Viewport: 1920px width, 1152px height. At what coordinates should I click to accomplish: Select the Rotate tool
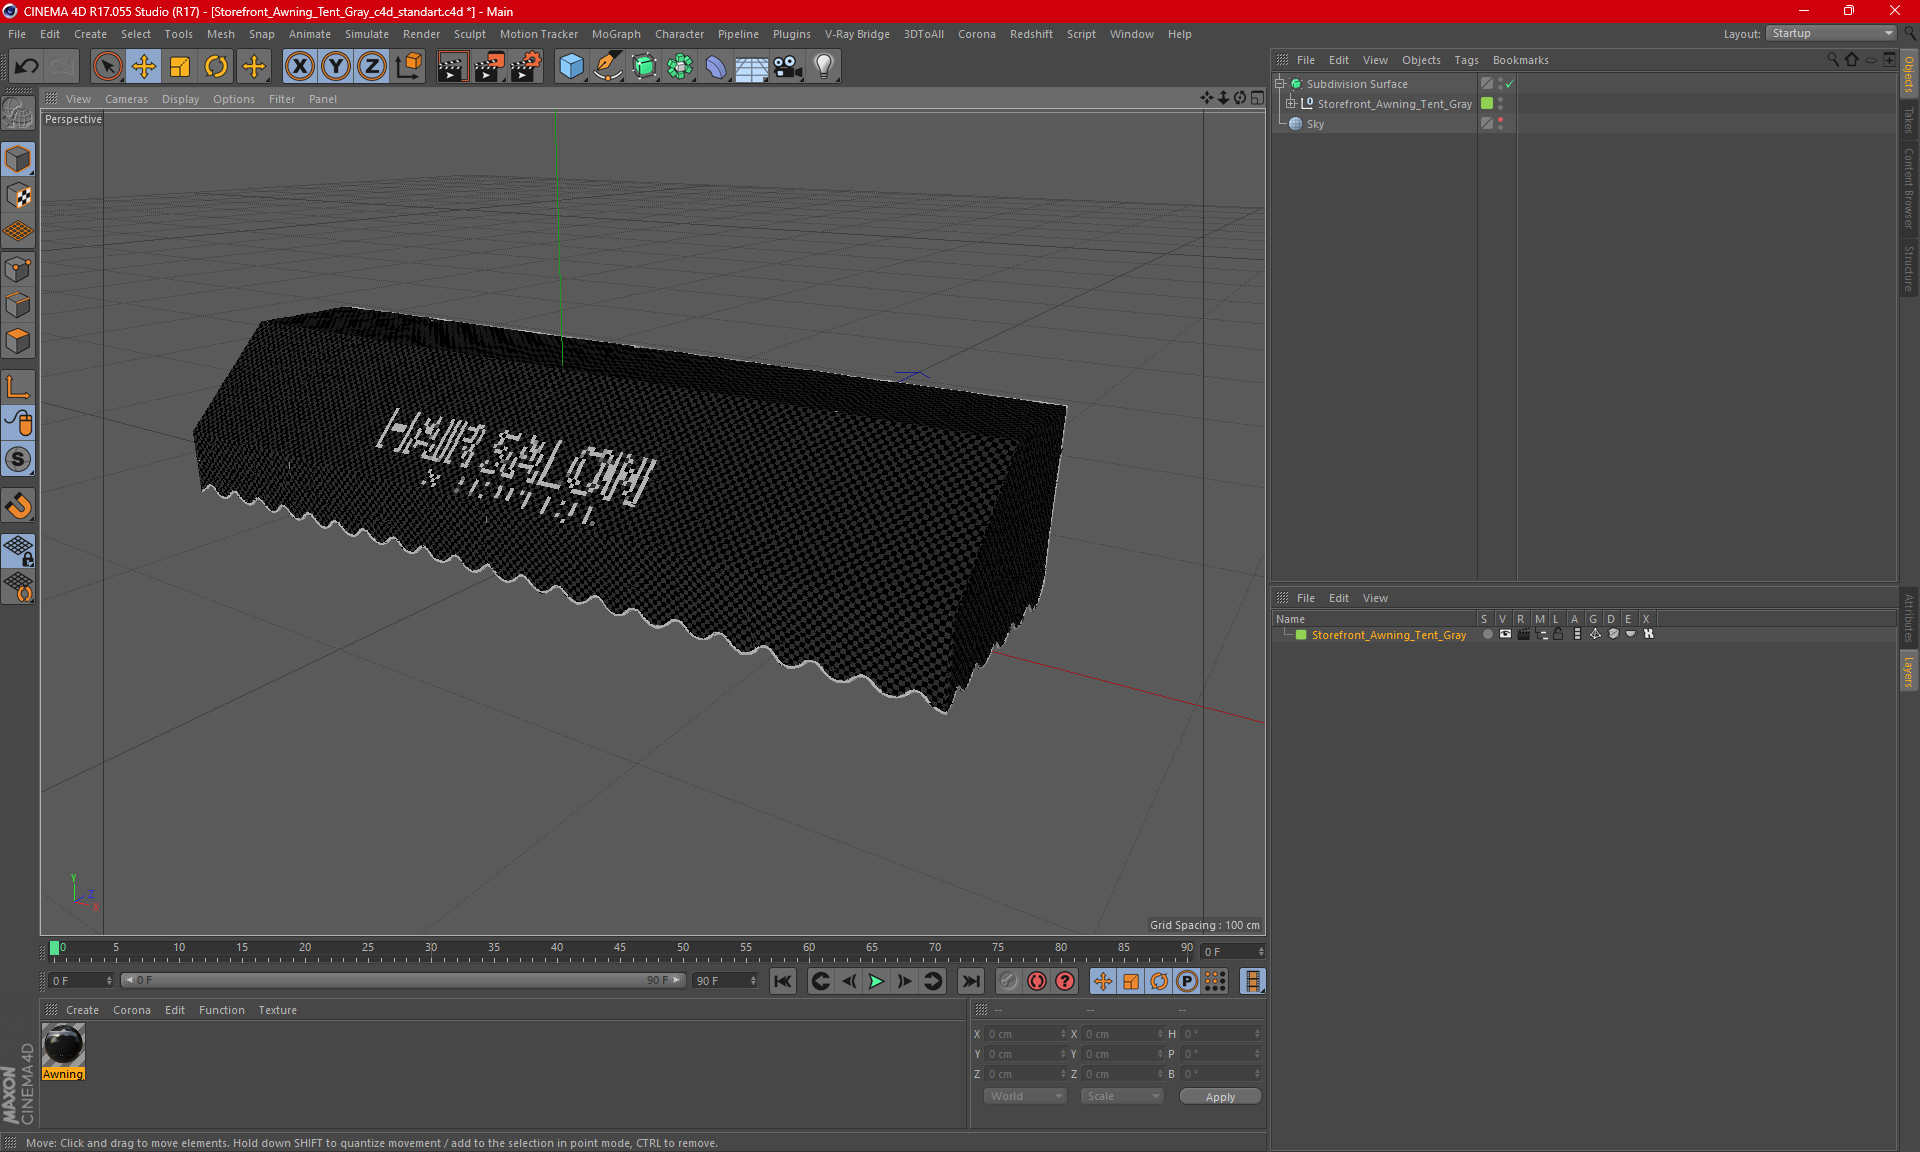click(216, 66)
